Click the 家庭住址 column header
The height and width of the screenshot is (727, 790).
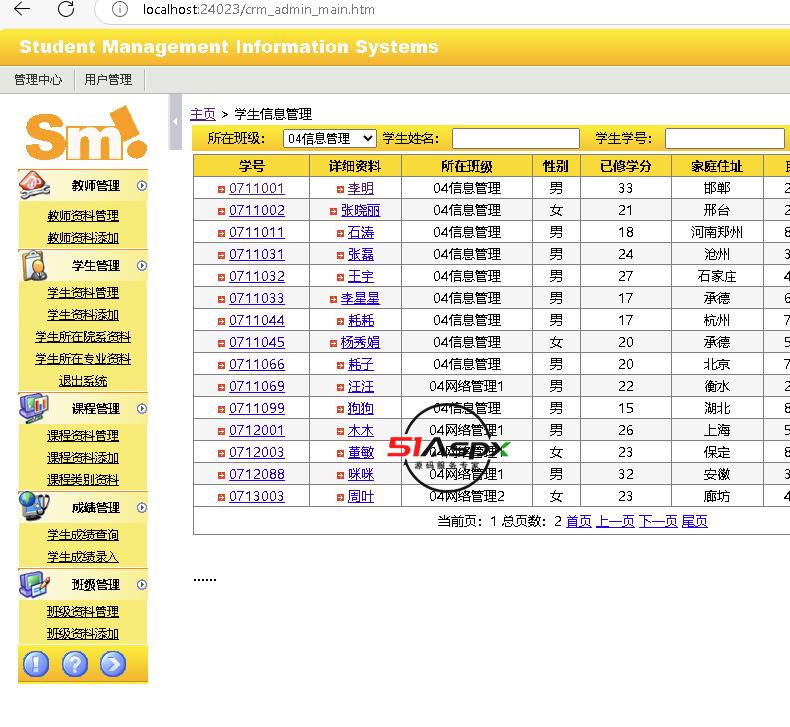pos(717,166)
